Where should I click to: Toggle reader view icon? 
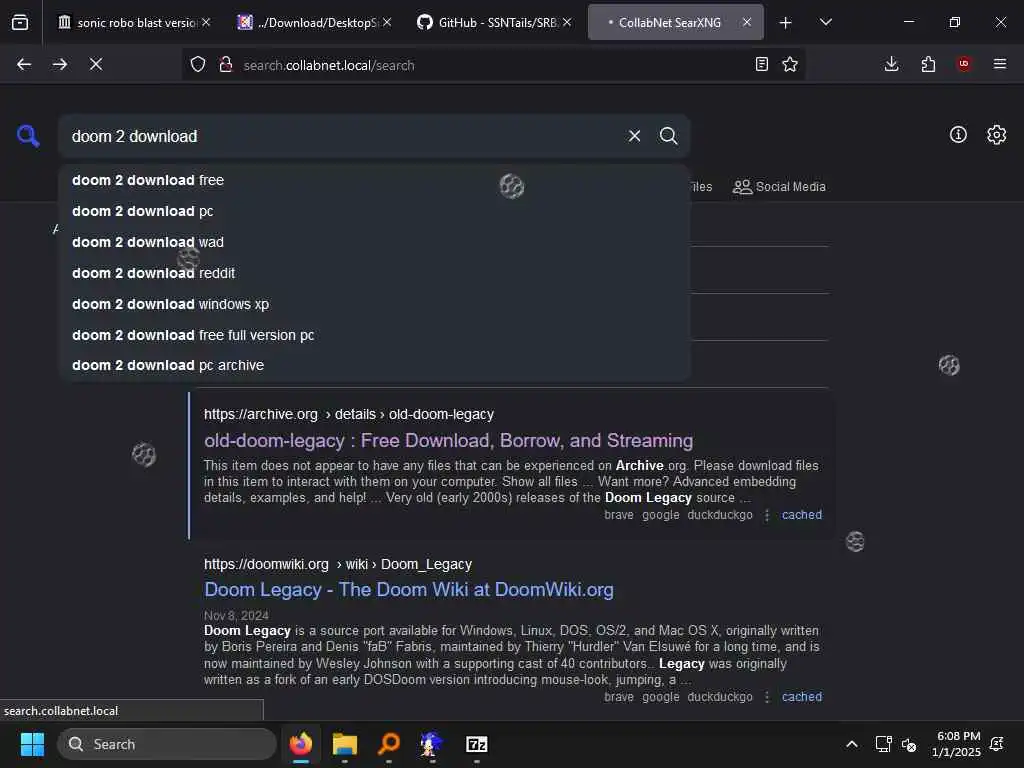point(761,64)
